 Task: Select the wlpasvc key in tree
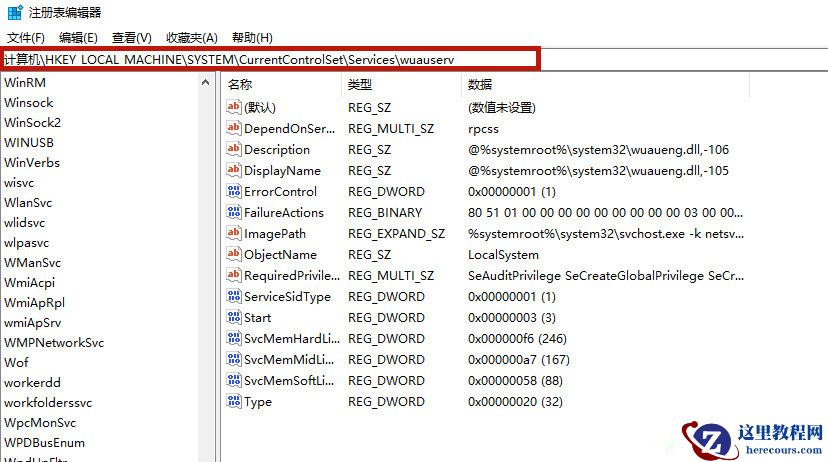coord(26,243)
